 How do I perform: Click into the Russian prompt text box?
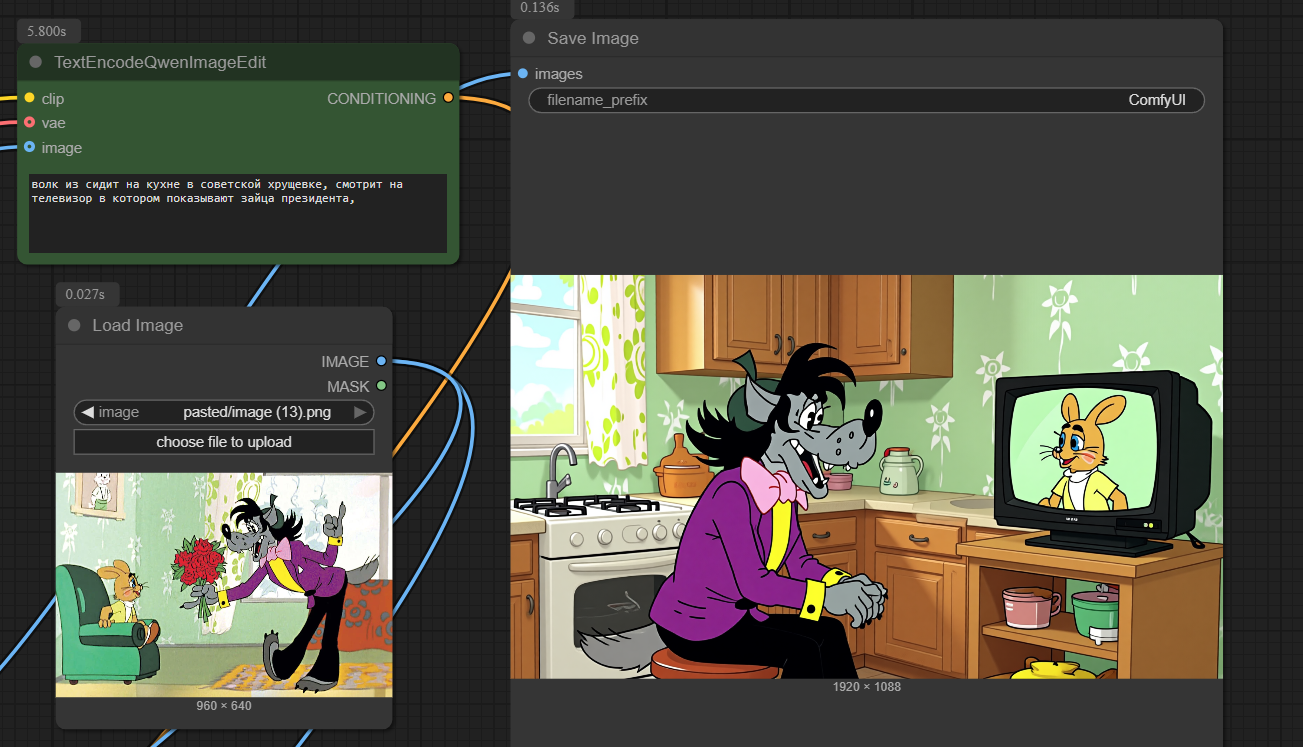238,213
